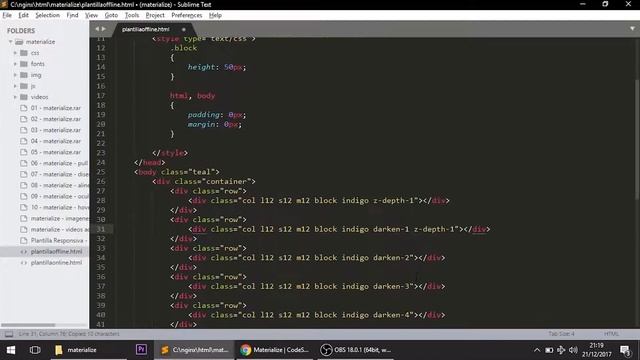This screenshot has width=640, height=360.
Task: Open the 07 - materialize file
Action: click(x=59, y=174)
